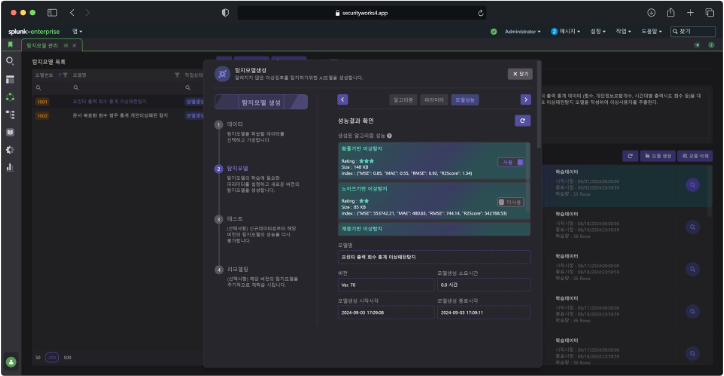724x376 pixels.
Task: Open the gear settings icon in sidebar
Action: pos(10,150)
